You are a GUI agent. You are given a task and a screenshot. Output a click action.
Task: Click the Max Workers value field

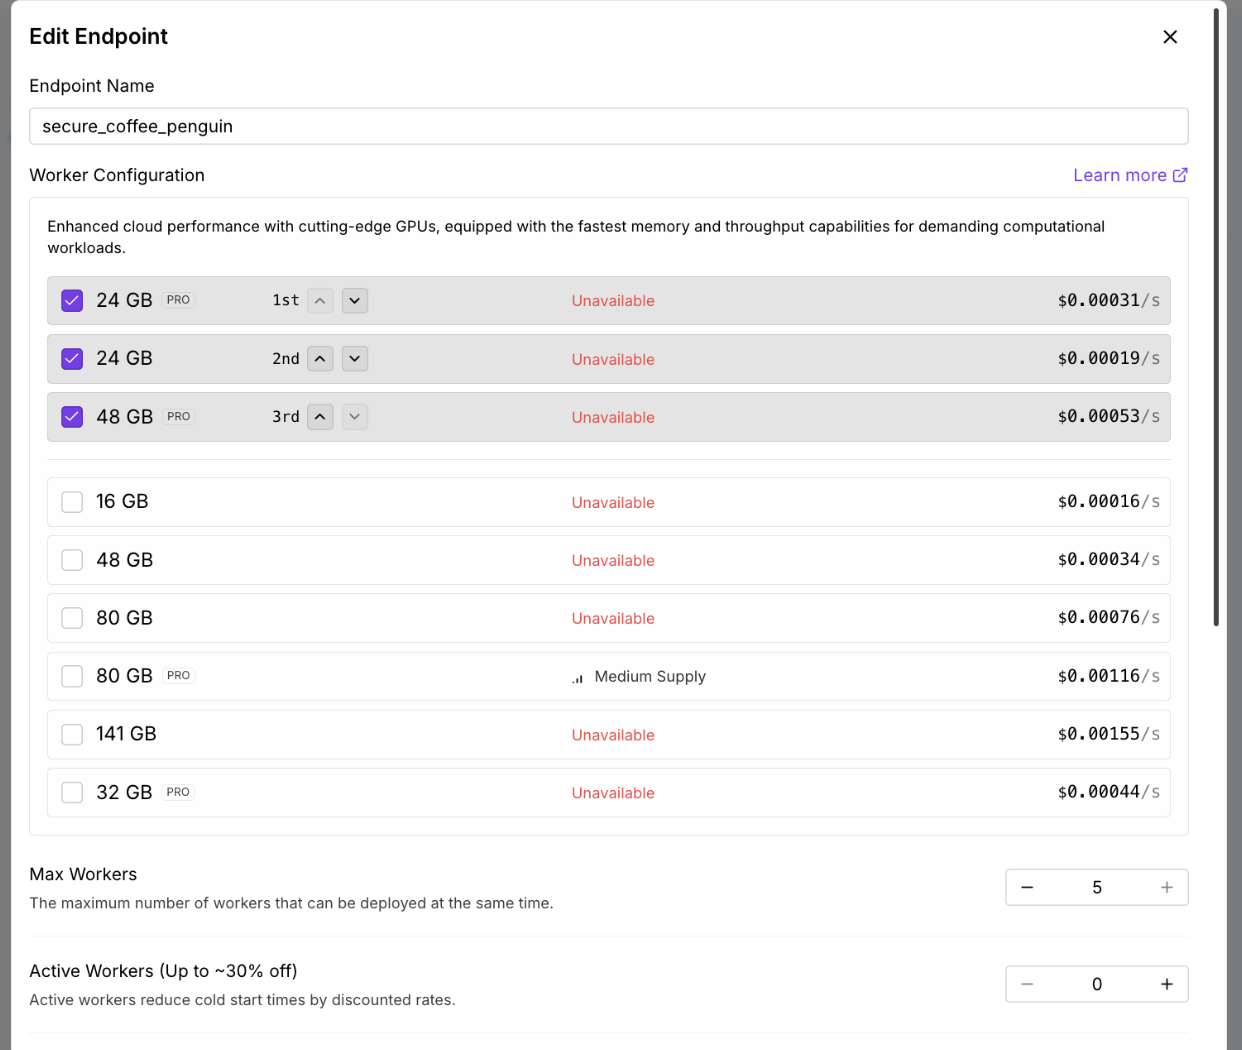point(1097,888)
